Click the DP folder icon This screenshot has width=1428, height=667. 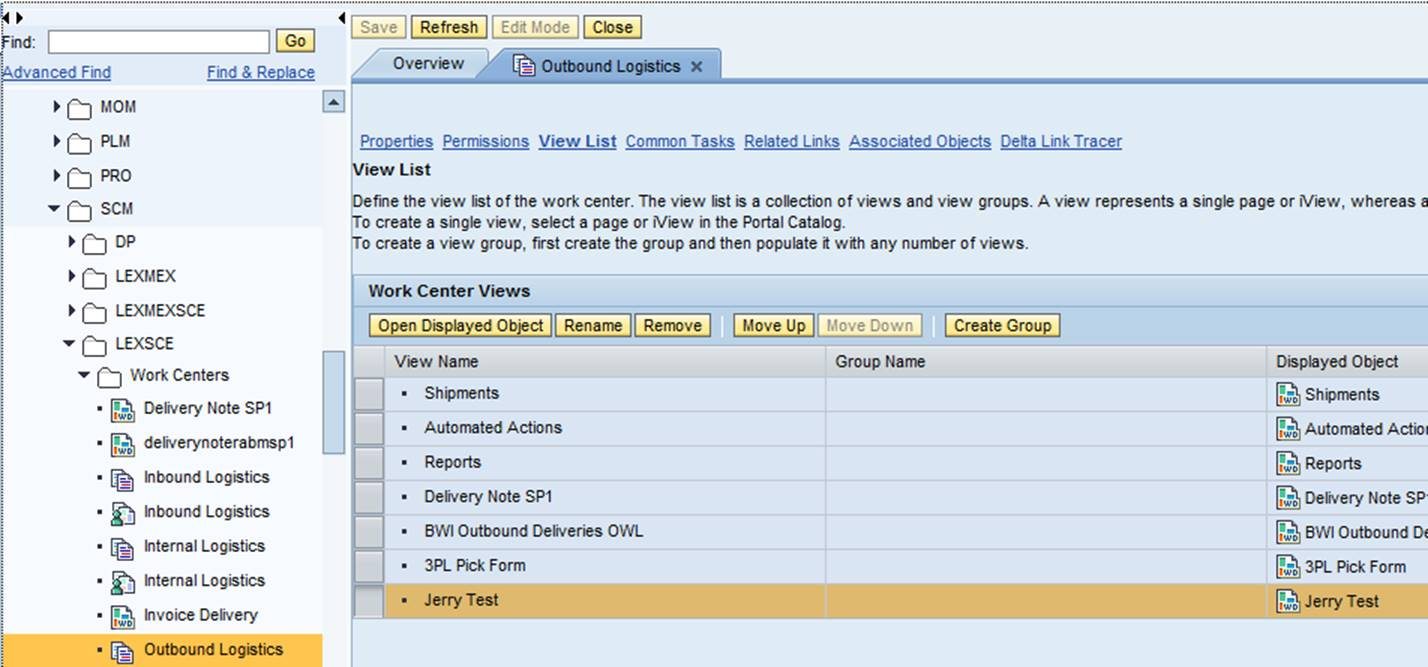click(95, 243)
